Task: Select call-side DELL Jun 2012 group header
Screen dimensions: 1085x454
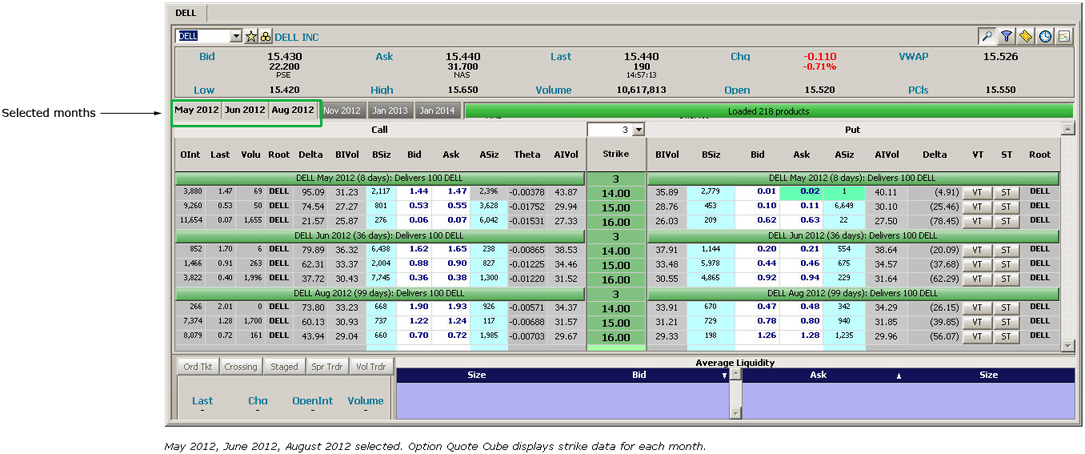Action: click(x=380, y=236)
